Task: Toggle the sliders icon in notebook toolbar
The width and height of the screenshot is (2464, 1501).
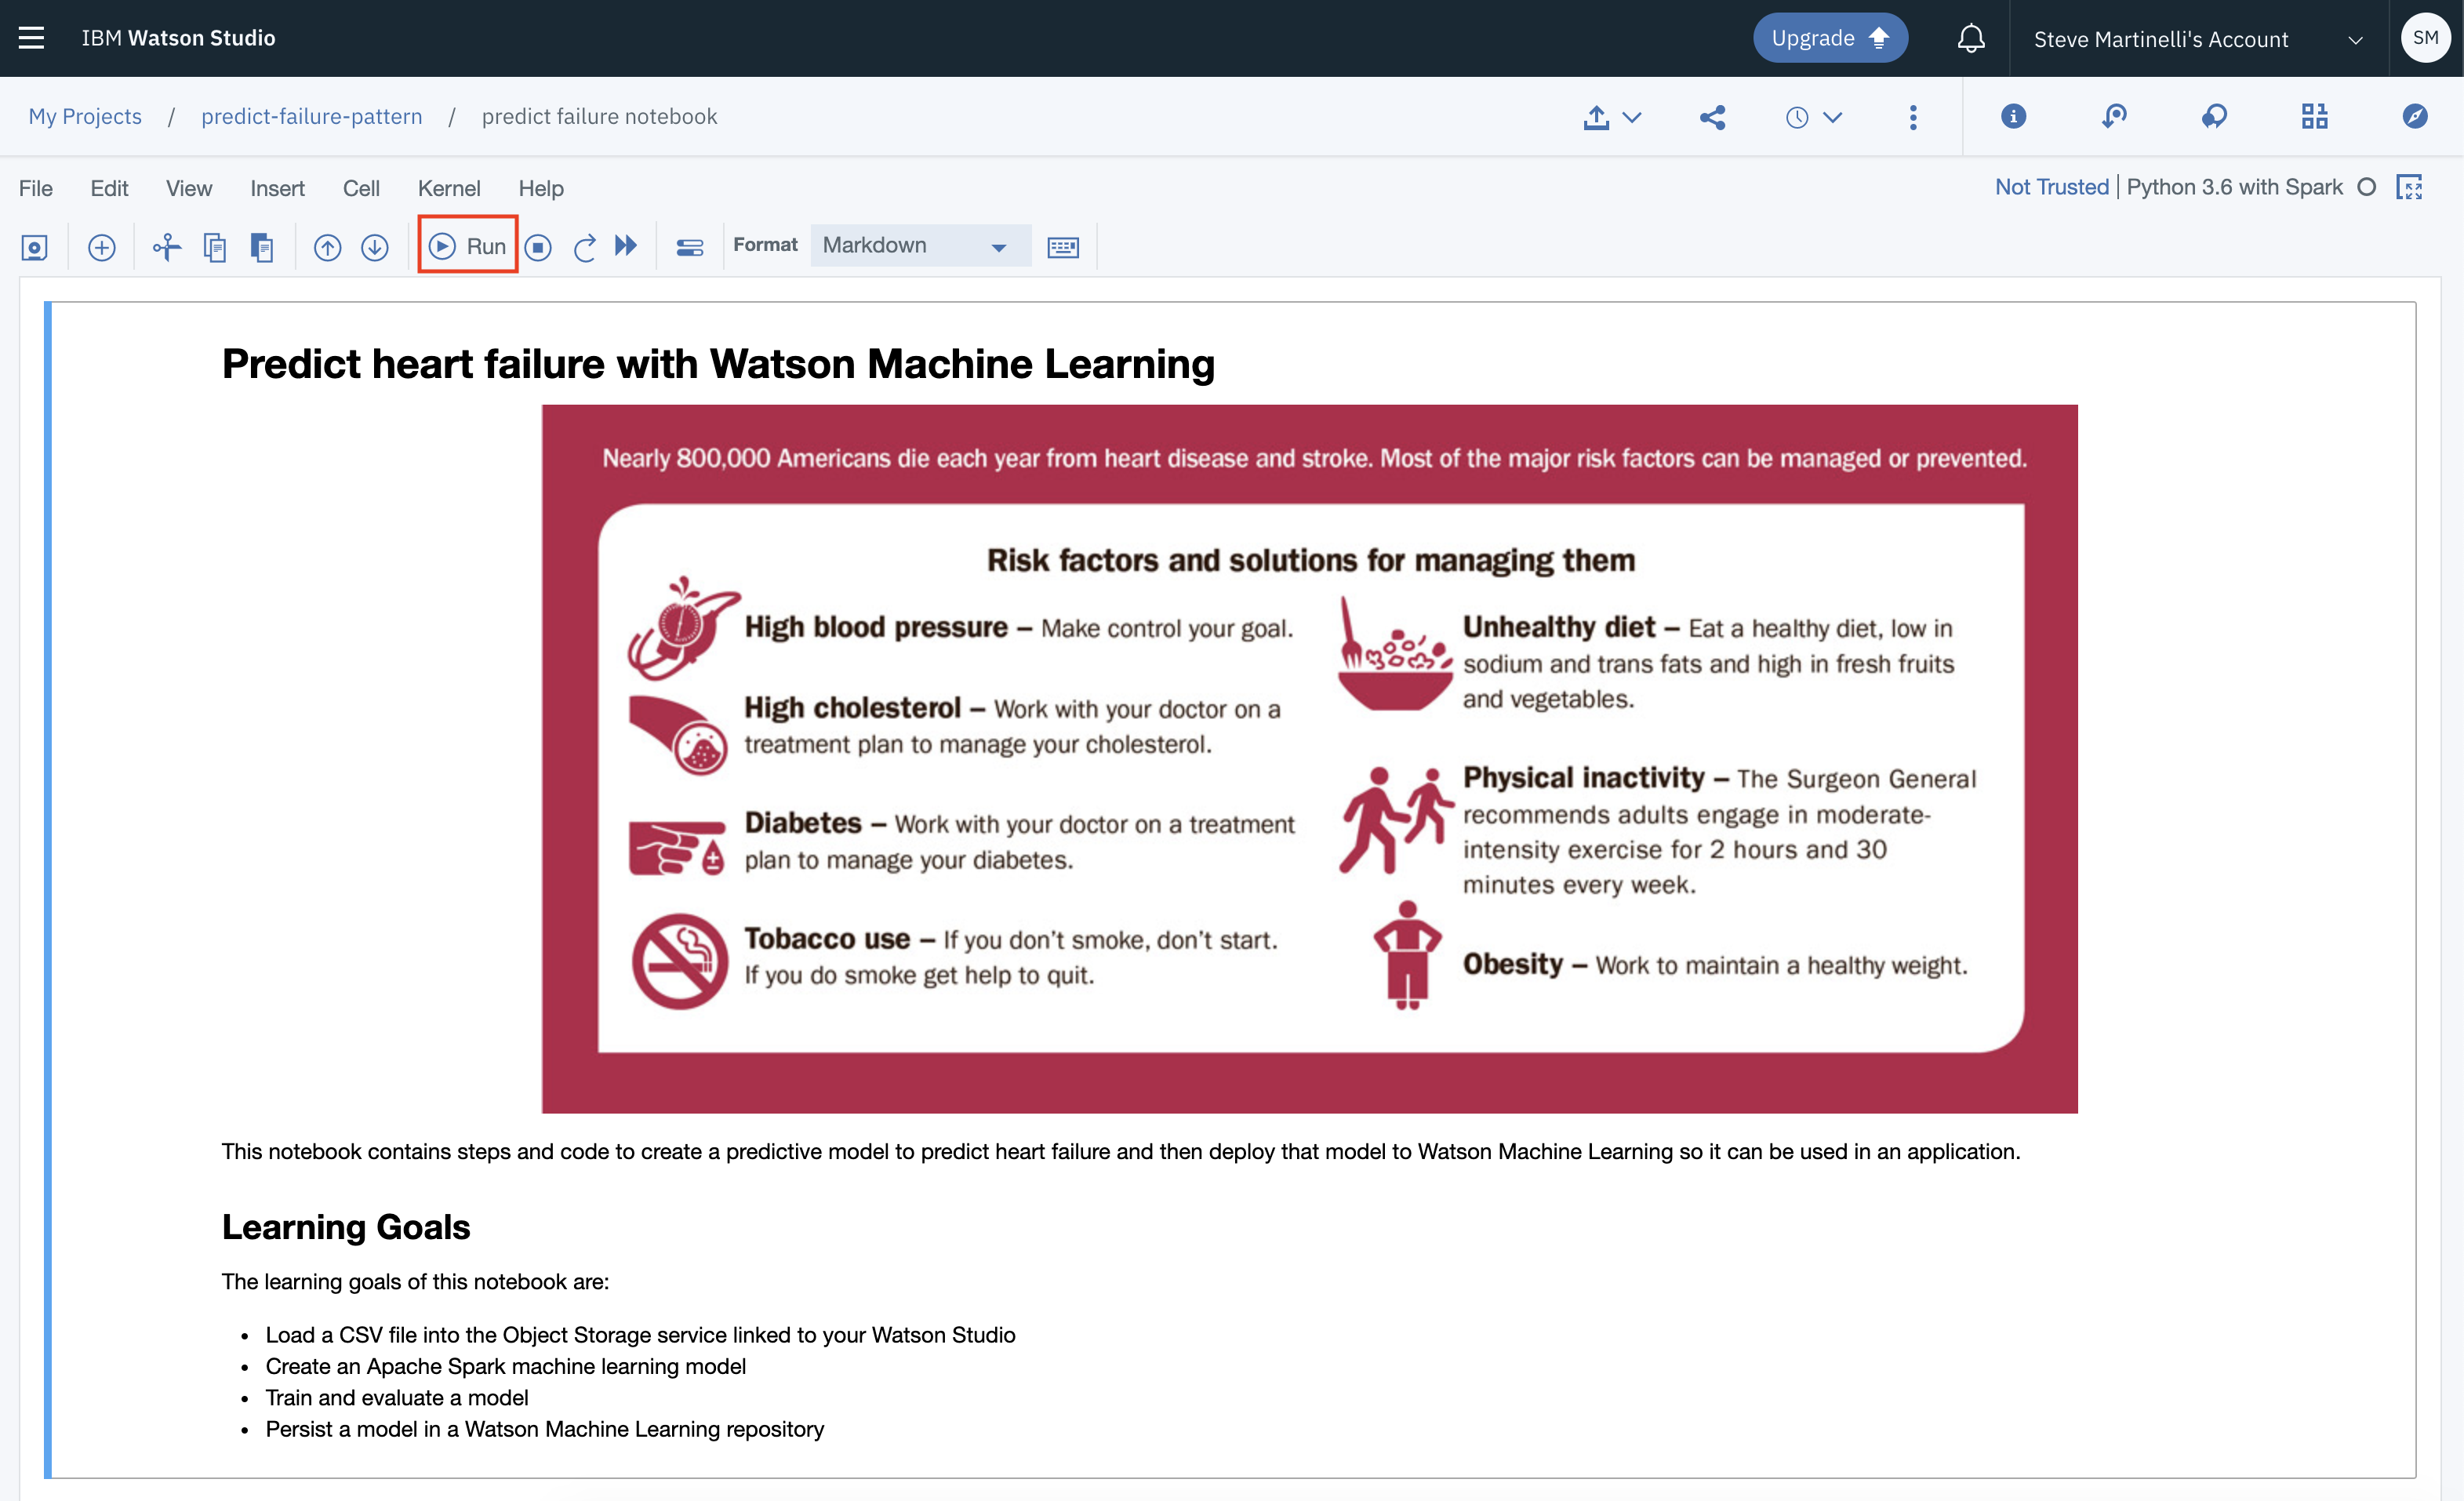Action: click(690, 247)
